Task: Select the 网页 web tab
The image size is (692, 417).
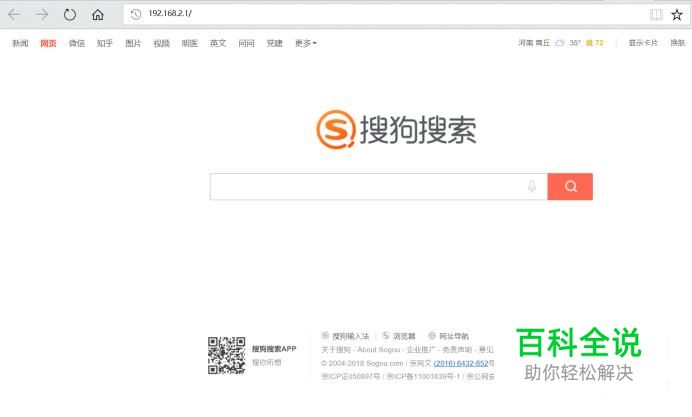Action: 49,43
